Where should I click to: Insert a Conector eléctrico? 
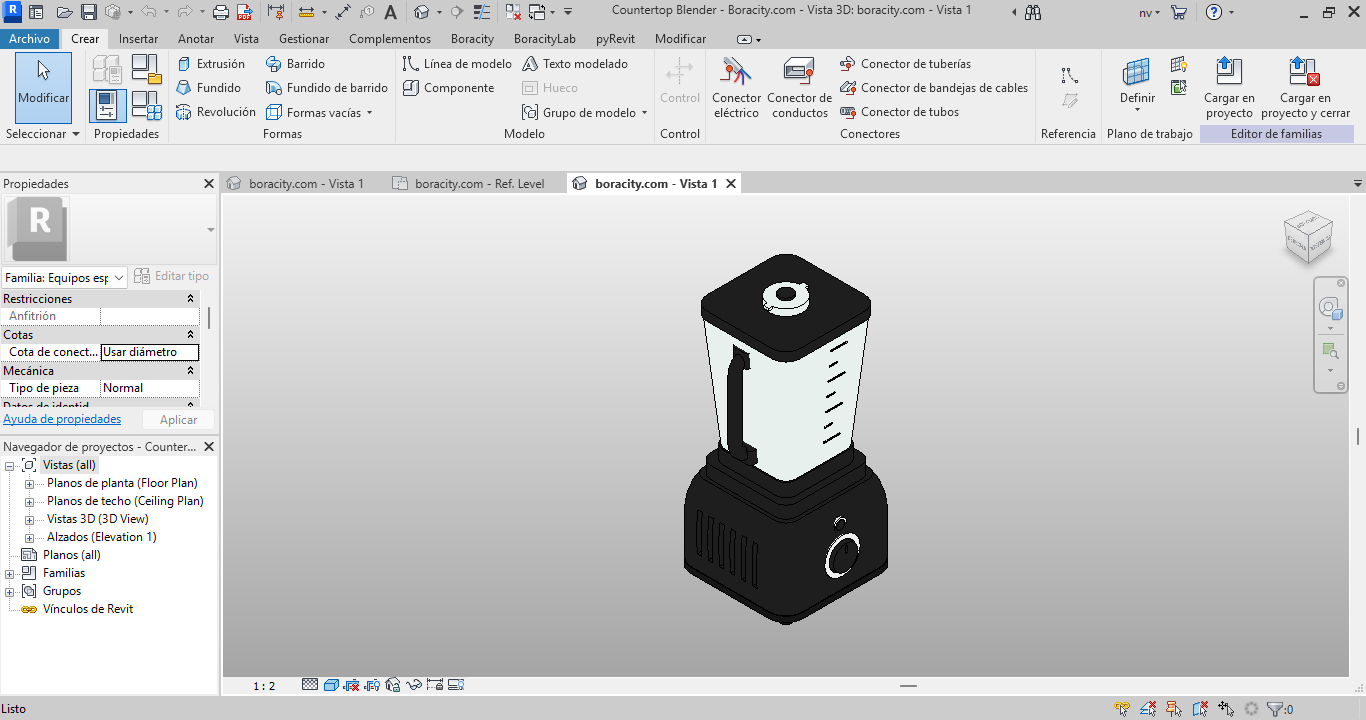pos(737,88)
